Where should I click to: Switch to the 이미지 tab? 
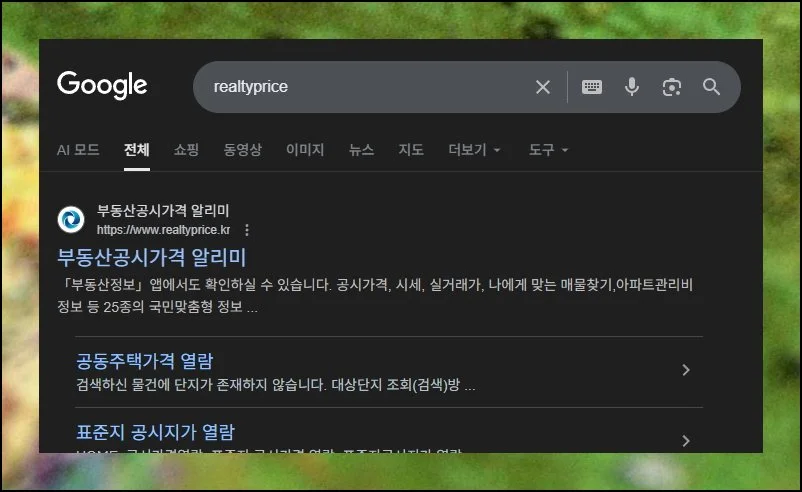(x=305, y=150)
